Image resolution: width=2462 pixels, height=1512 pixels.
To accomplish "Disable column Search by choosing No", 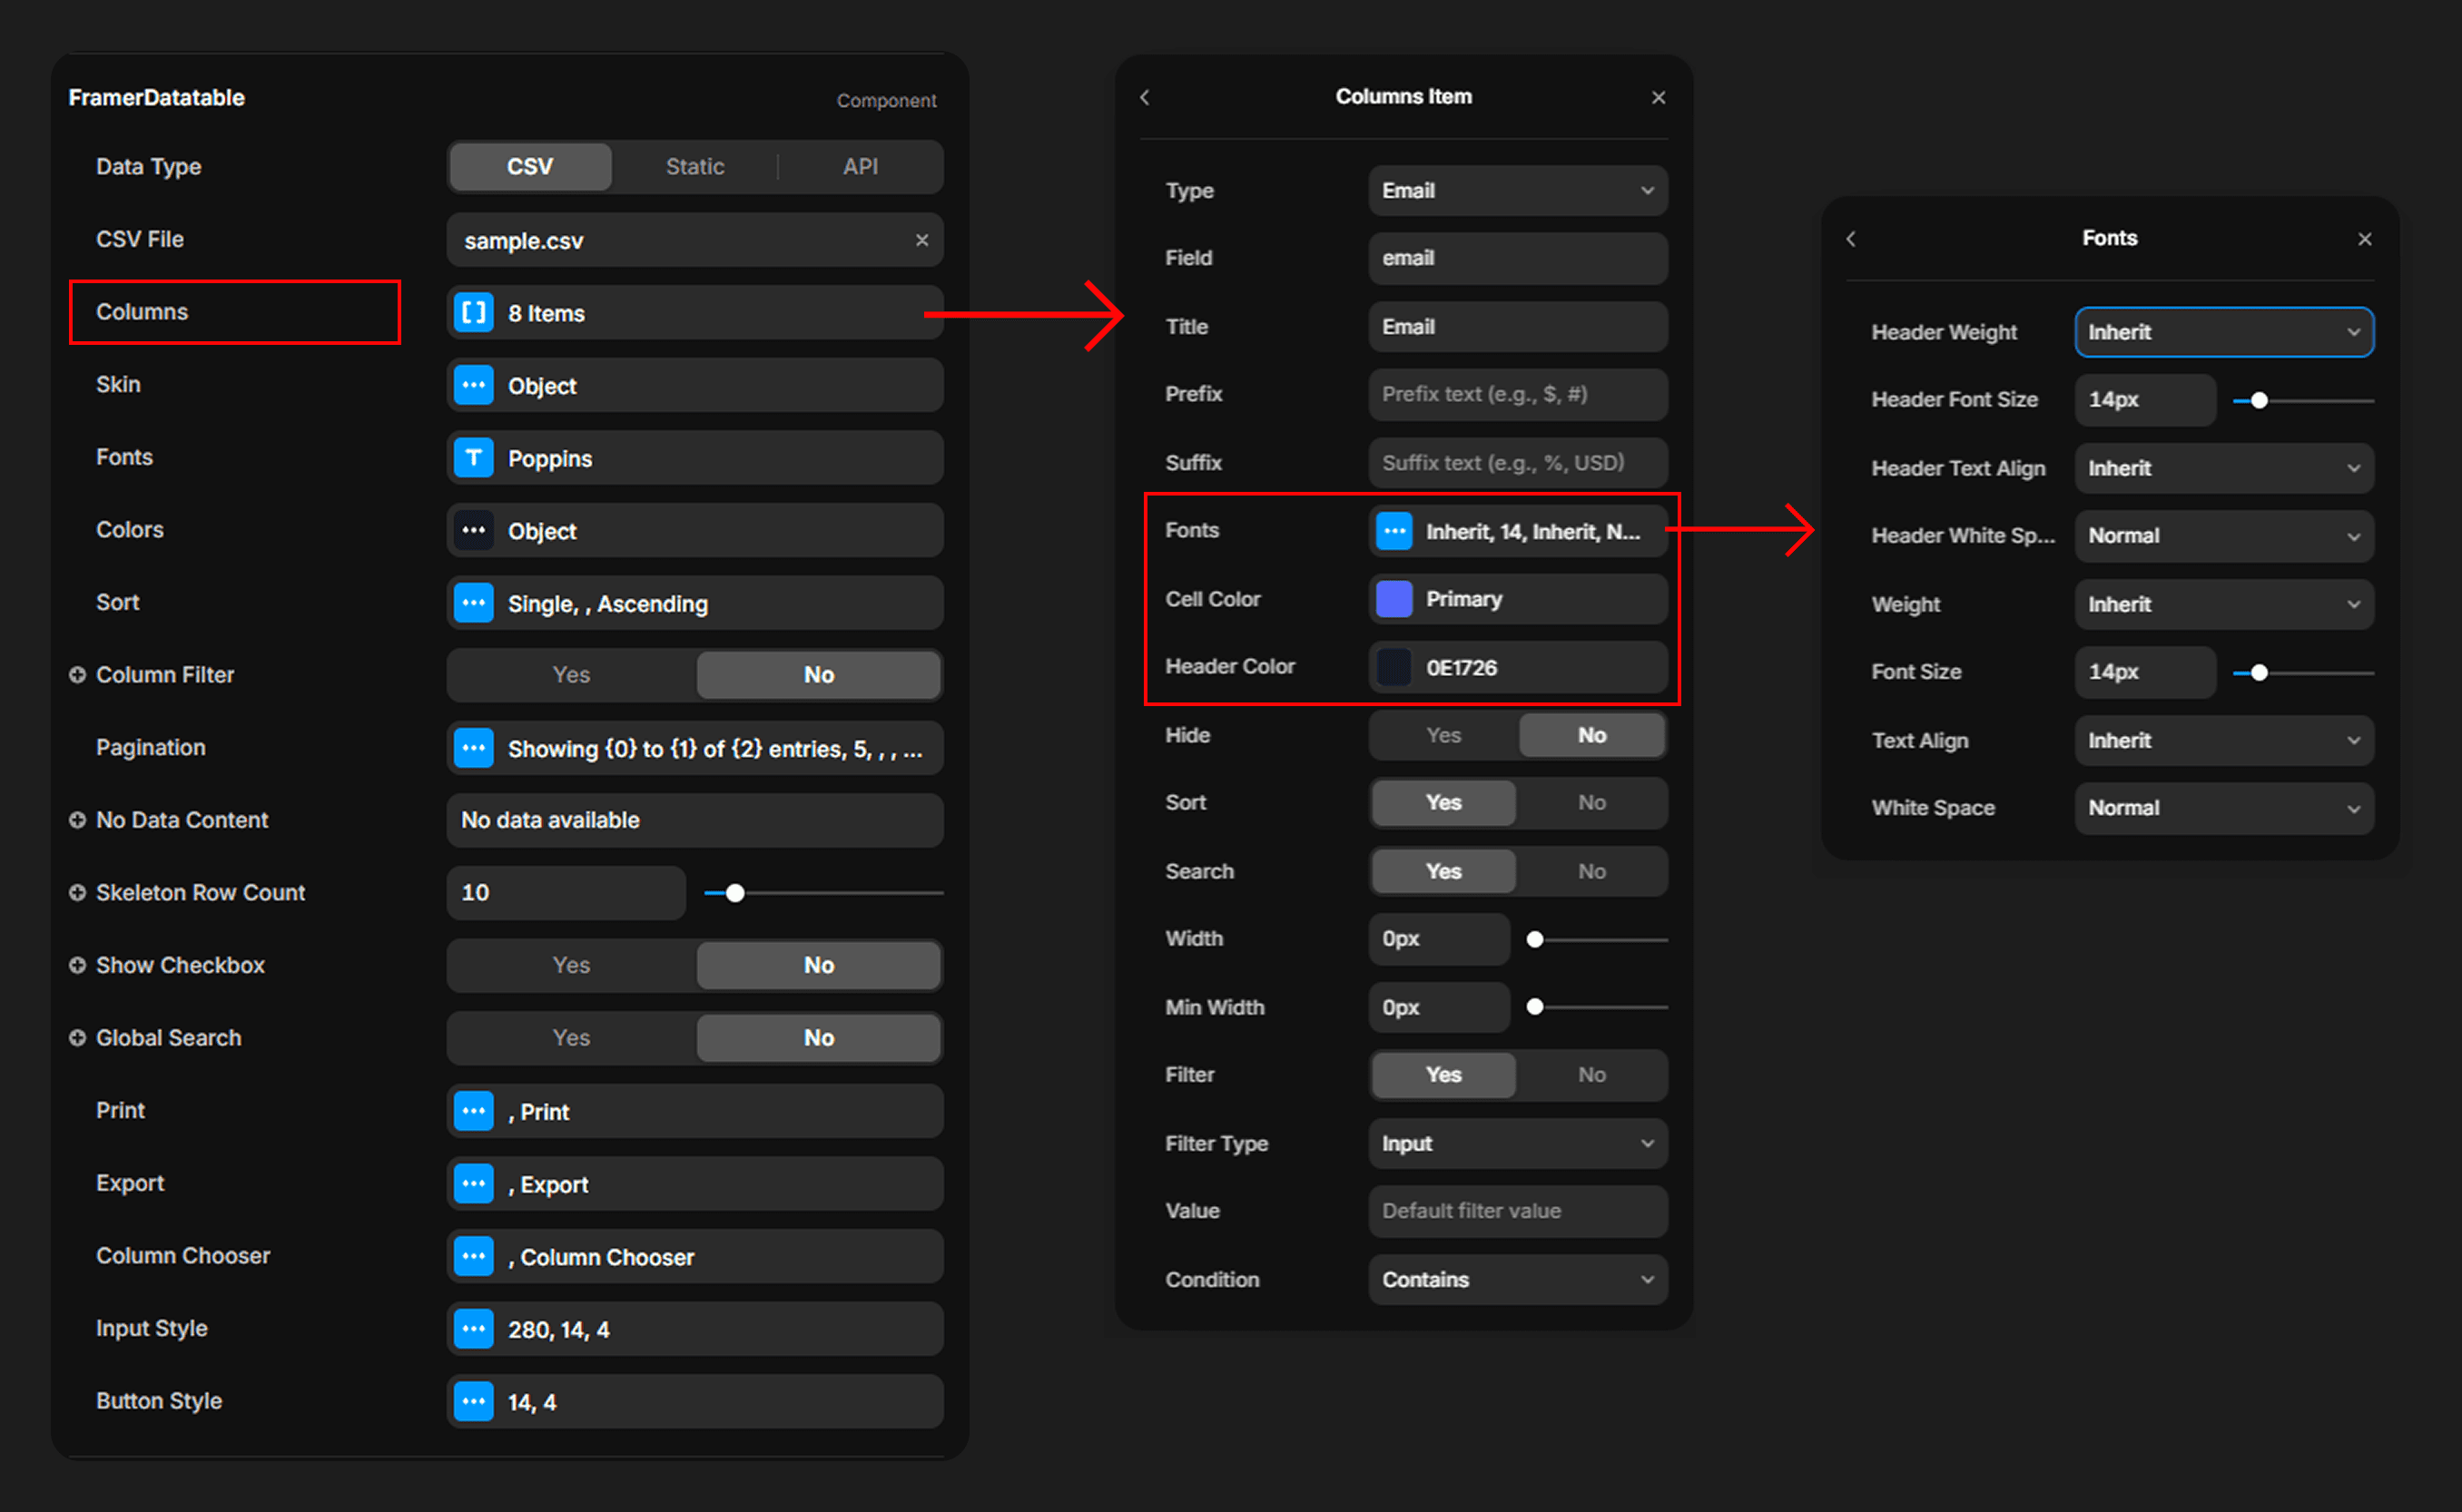I will (x=1591, y=871).
